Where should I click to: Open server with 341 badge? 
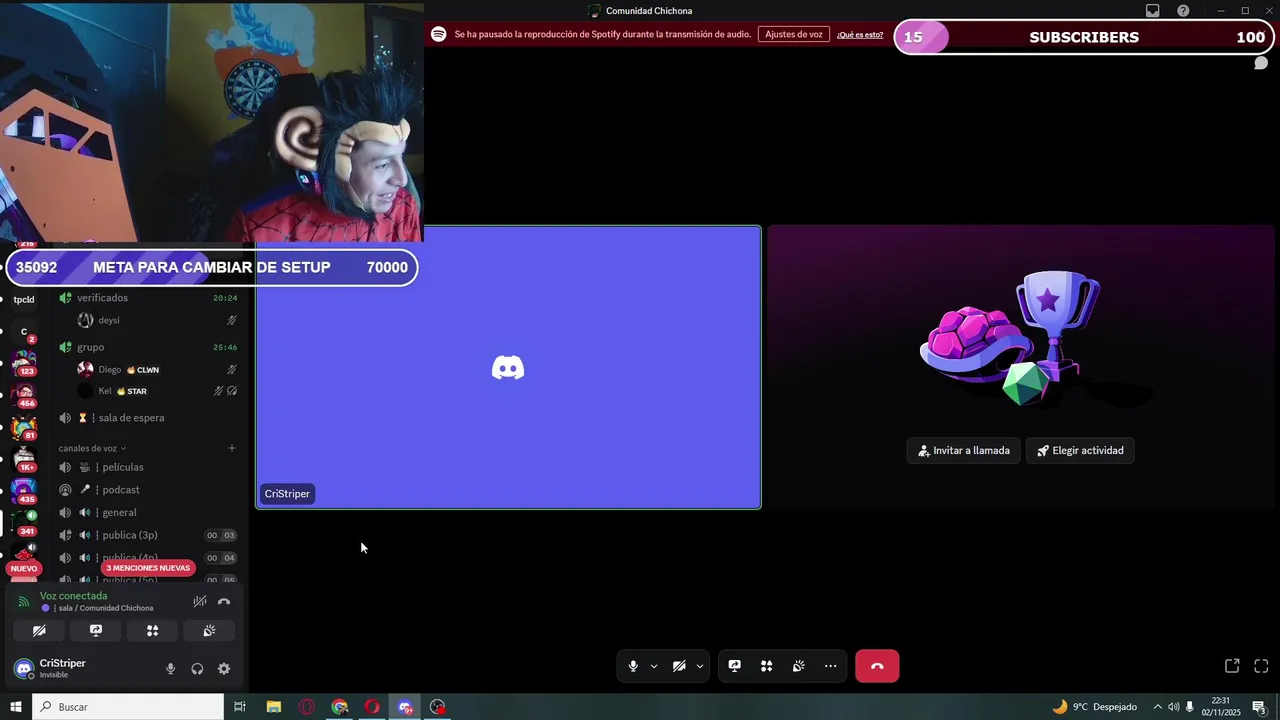pyautogui.click(x=24, y=524)
